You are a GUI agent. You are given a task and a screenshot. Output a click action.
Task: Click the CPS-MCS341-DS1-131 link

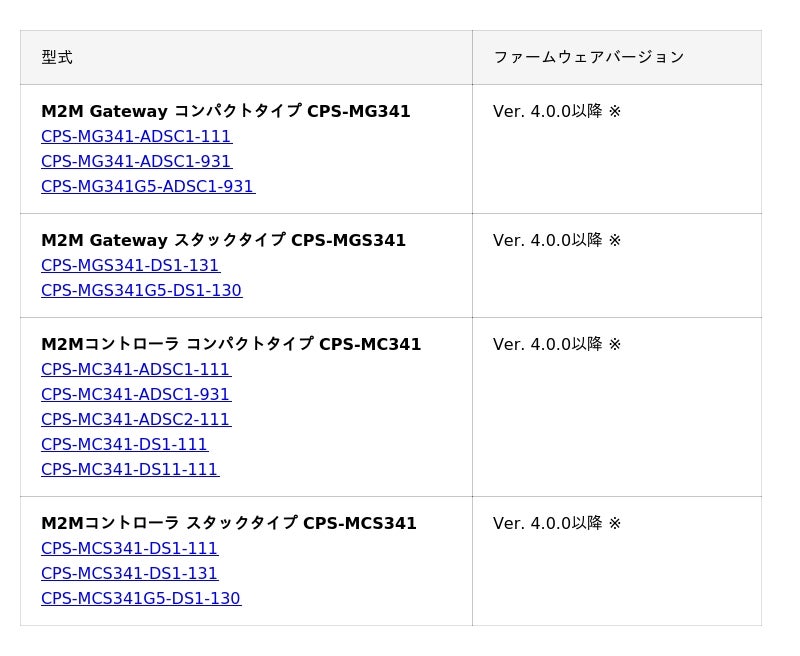(130, 574)
